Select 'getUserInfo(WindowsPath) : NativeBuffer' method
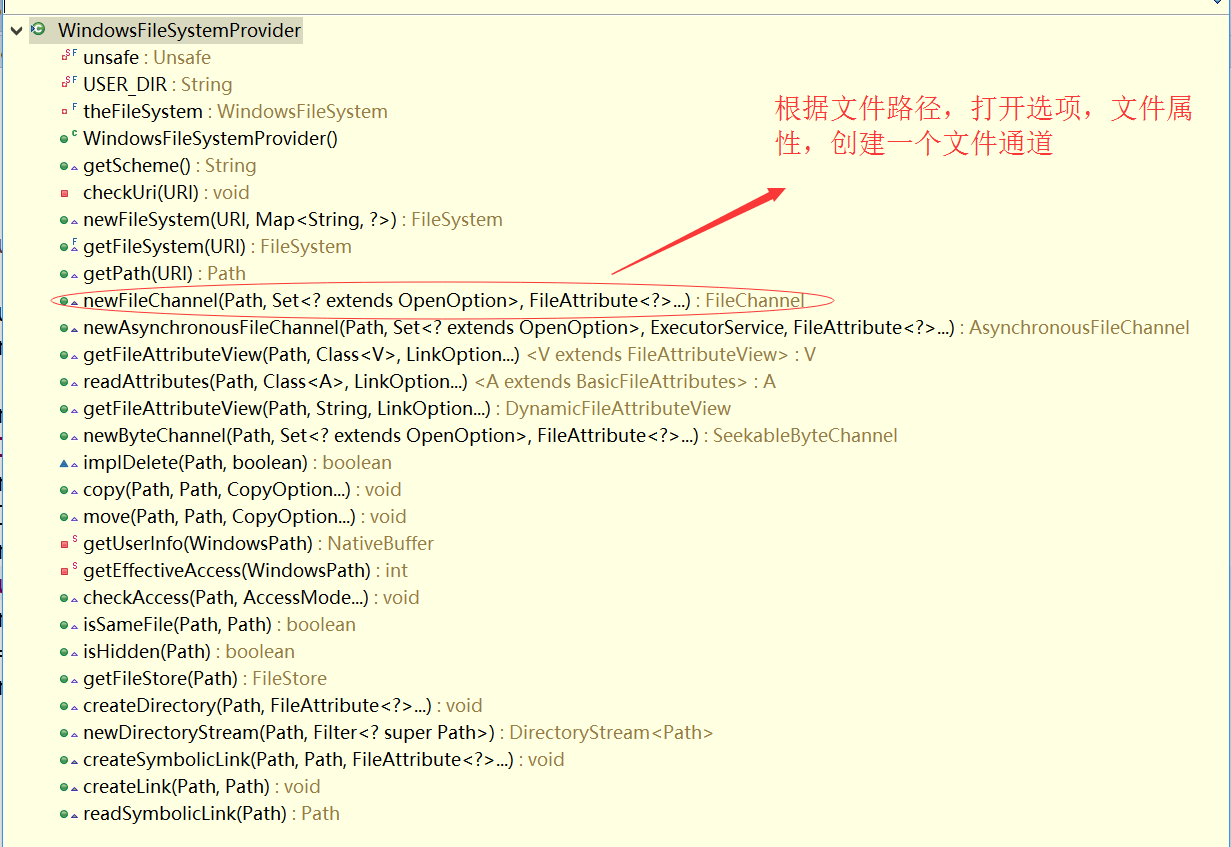The height and width of the screenshot is (847, 1231). click(258, 544)
